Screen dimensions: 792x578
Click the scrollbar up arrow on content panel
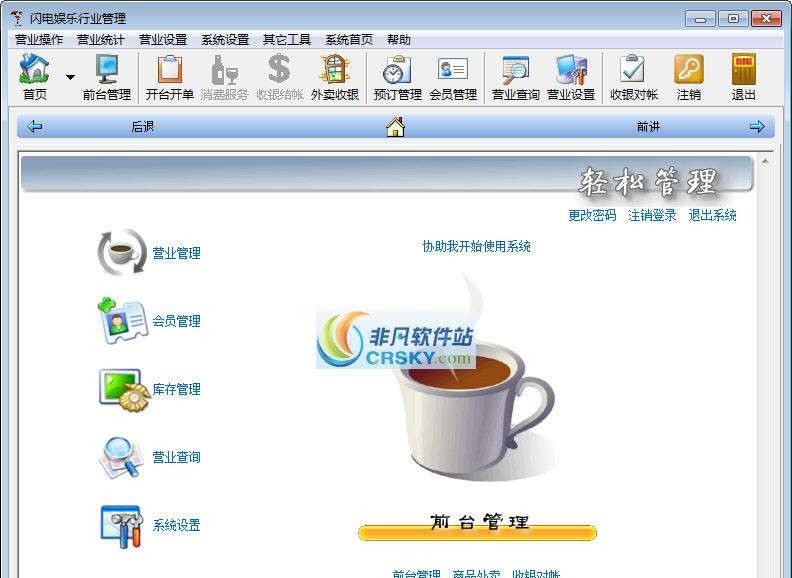point(765,161)
